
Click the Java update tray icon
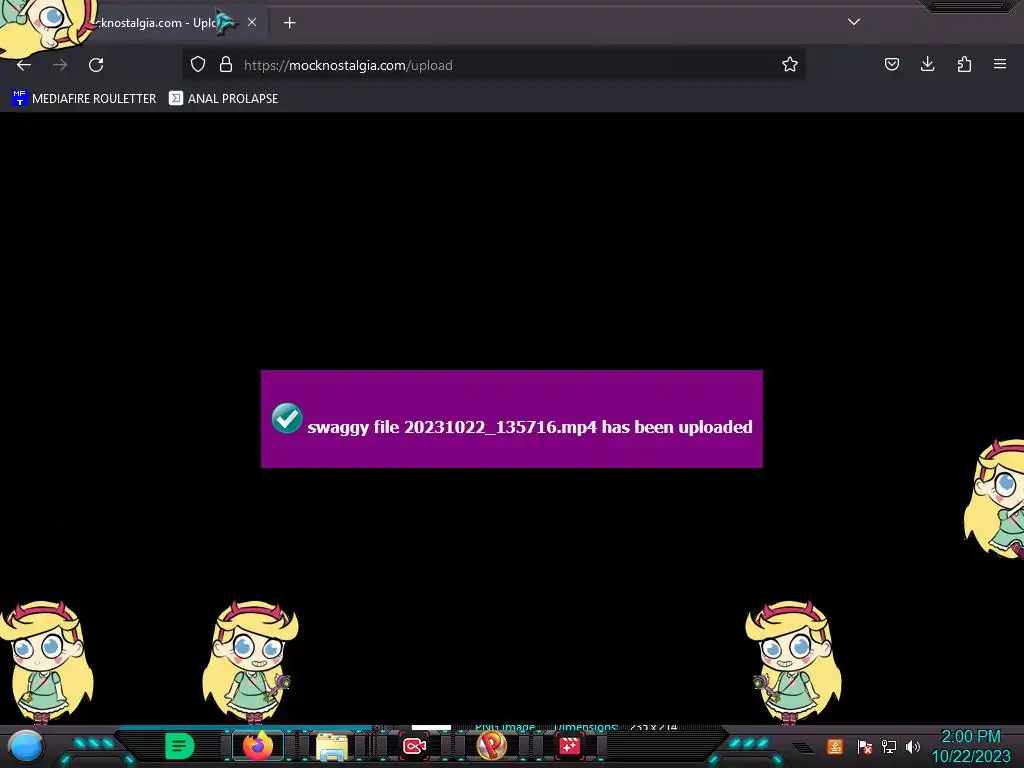tap(835, 746)
